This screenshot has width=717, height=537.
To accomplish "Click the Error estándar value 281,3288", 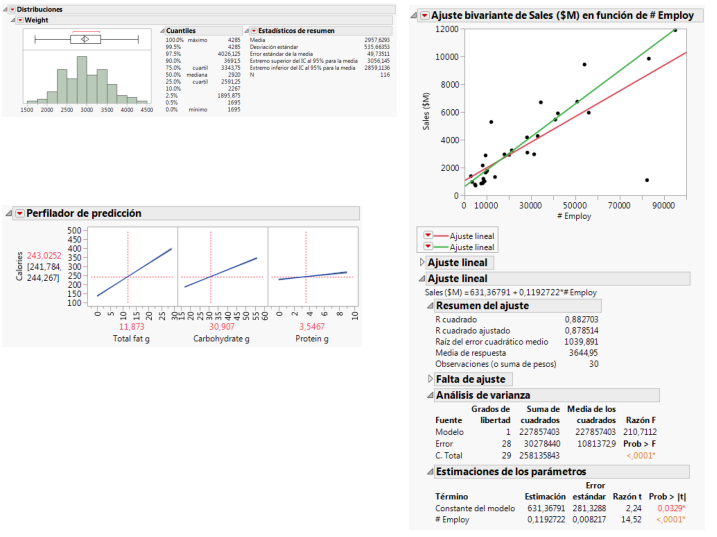I will coord(589,508).
